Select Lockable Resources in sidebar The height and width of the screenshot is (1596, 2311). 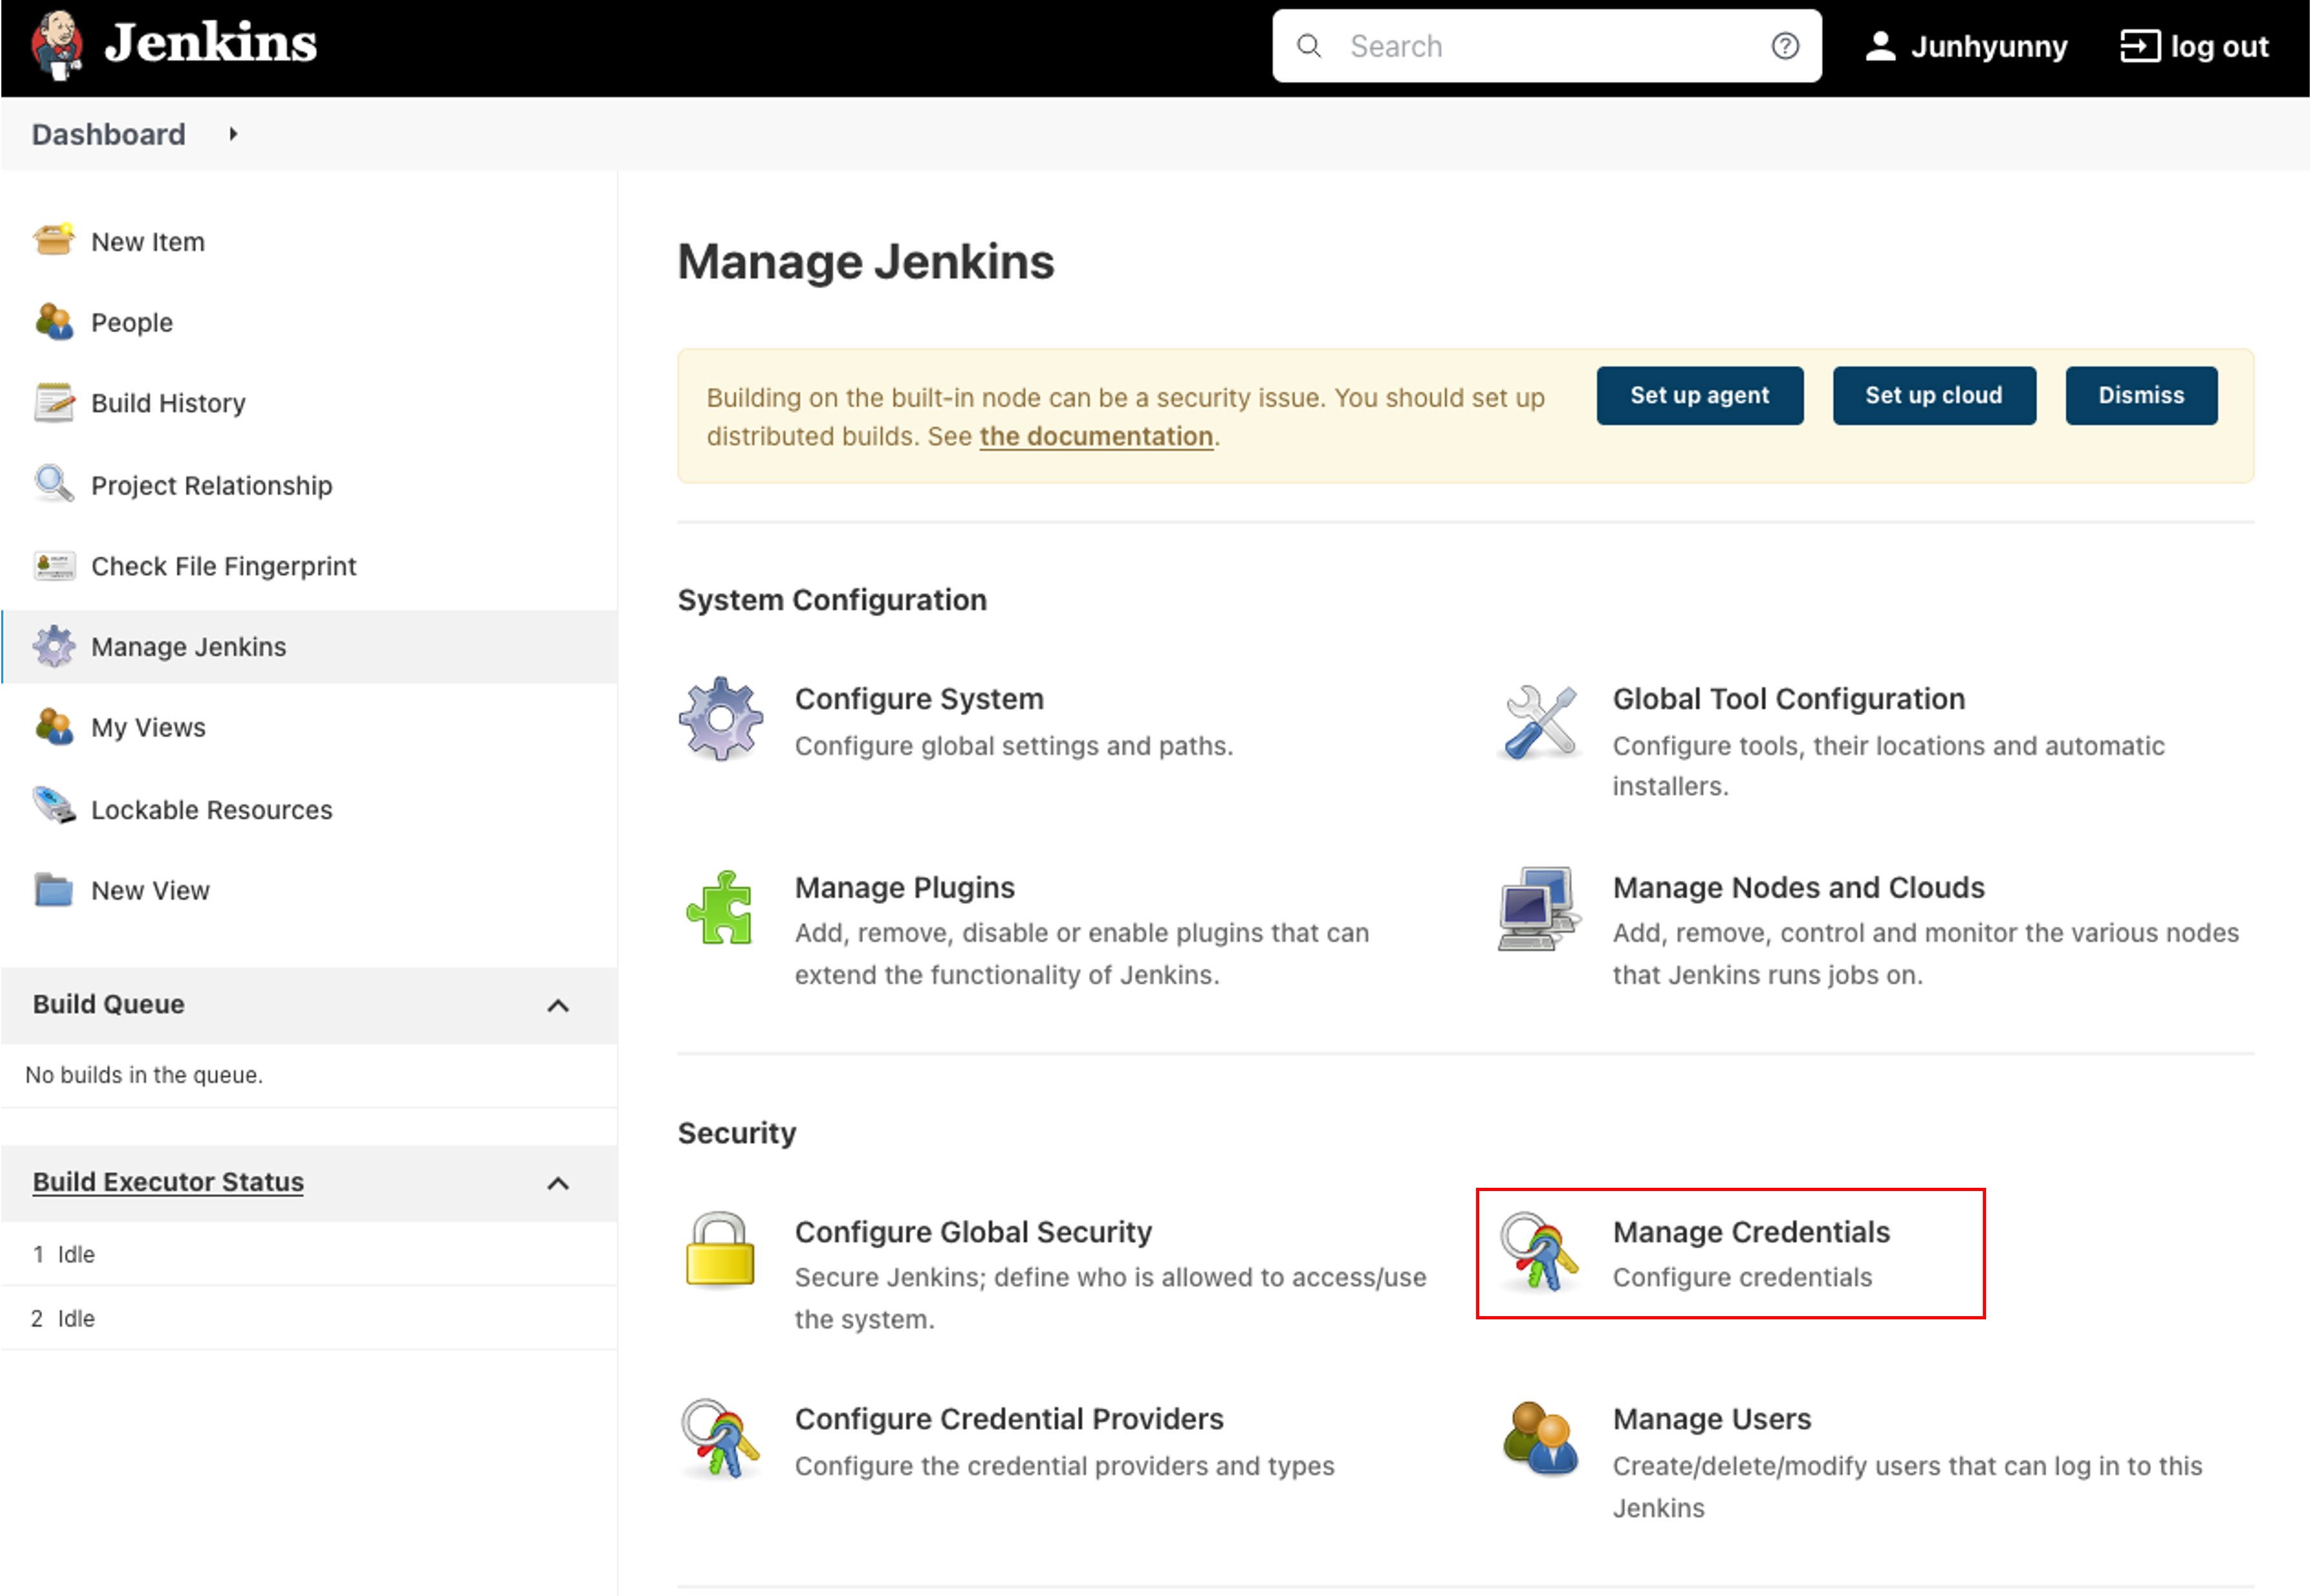pyautogui.click(x=211, y=810)
